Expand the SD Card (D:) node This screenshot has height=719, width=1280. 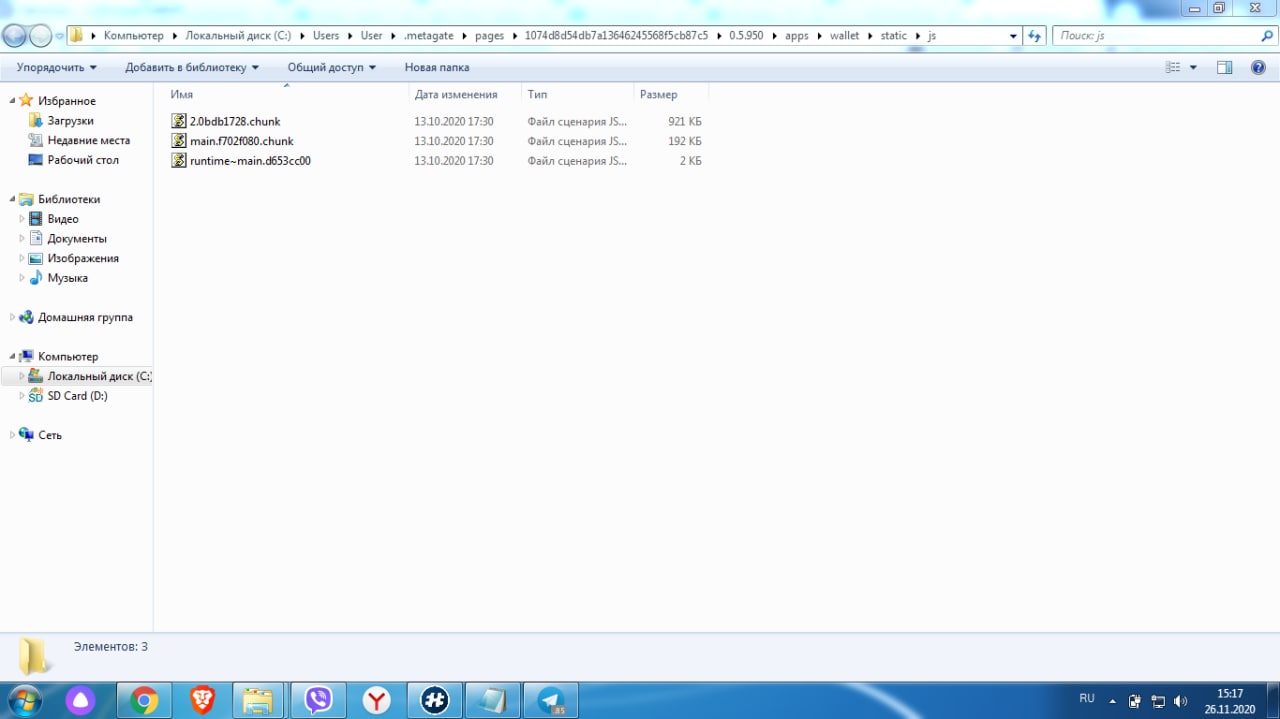tap(22, 396)
